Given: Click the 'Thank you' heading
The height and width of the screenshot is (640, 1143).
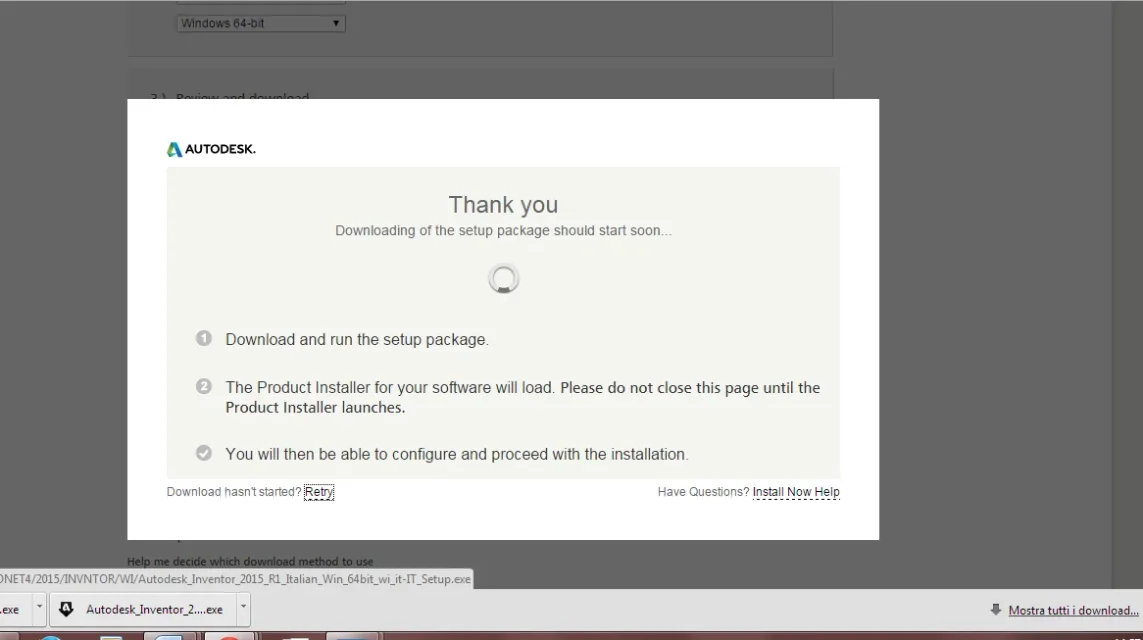Looking at the screenshot, I should pos(503,205).
